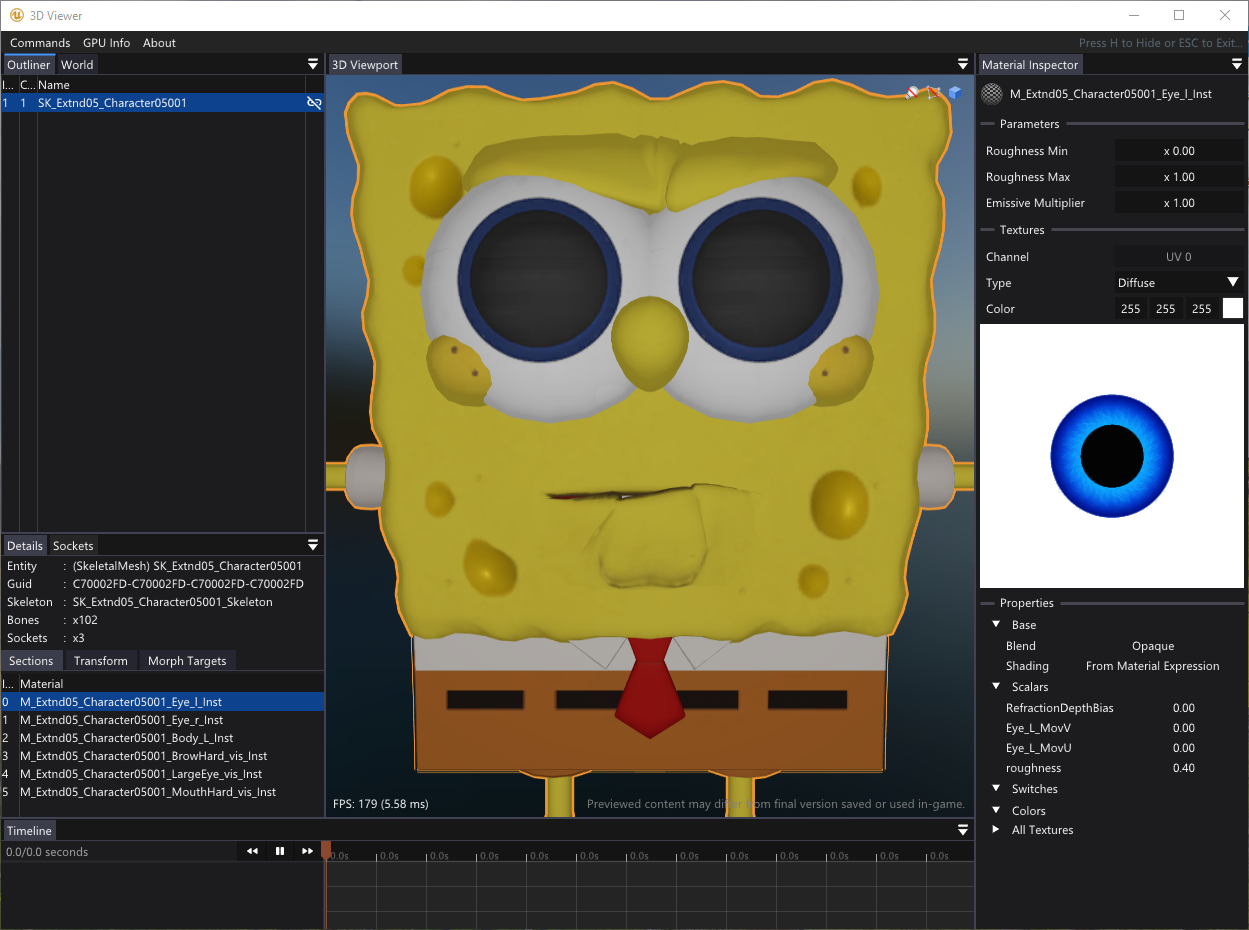The width and height of the screenshot is (1249, 930).
Task: Open the 3D Viewport panel options menu
Action: [x=963, y=64]
